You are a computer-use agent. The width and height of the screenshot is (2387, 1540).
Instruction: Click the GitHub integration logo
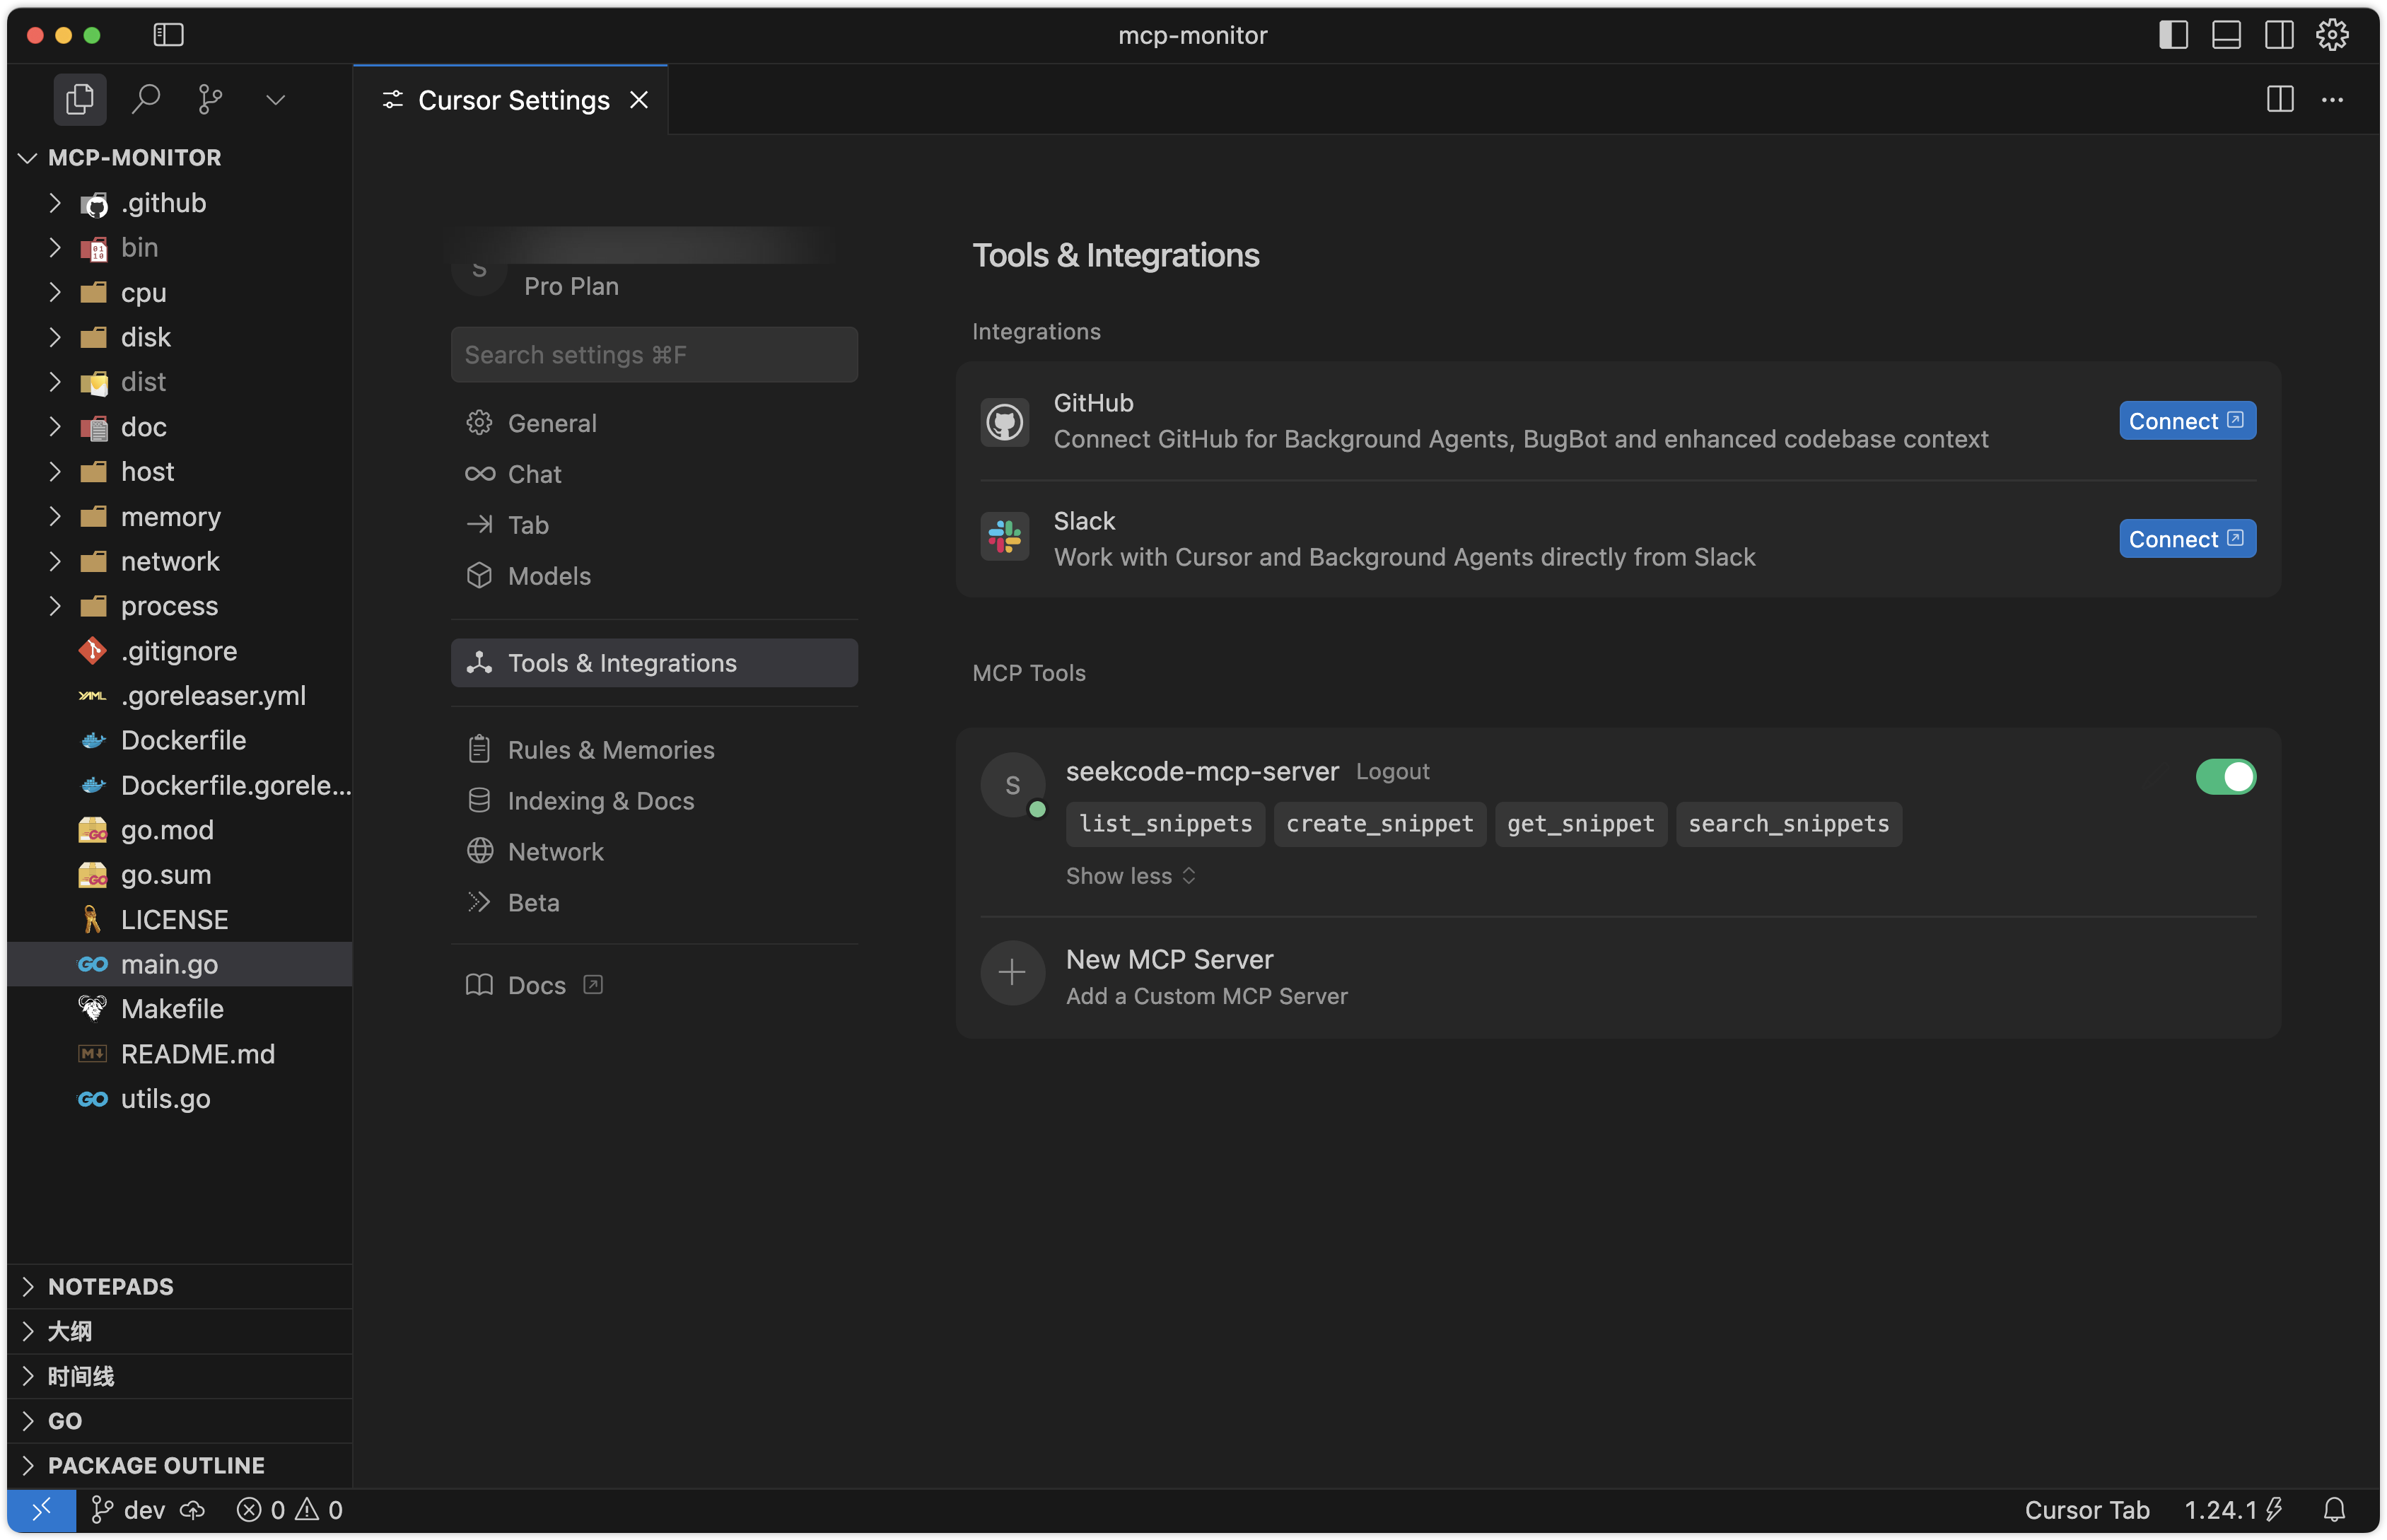(x=1005, y=422)
